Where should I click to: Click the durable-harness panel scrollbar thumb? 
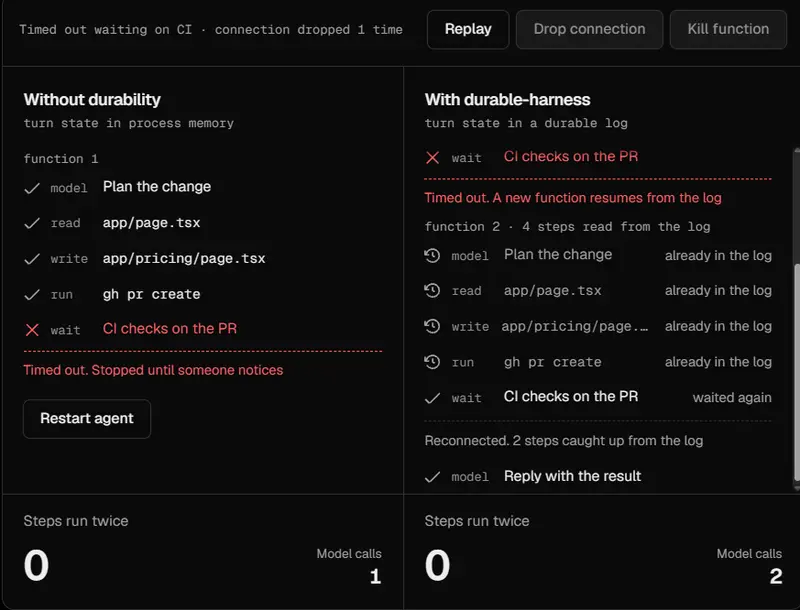click(796, 372)
